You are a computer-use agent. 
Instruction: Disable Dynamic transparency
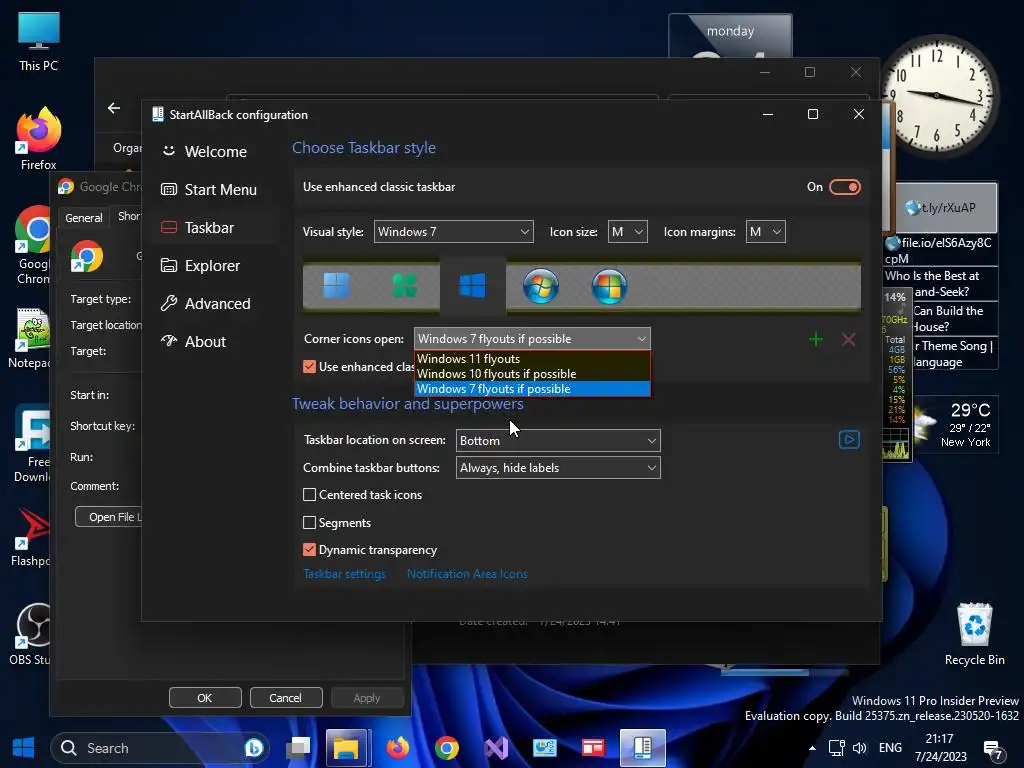pyautogui.click(x=310, y=550)
